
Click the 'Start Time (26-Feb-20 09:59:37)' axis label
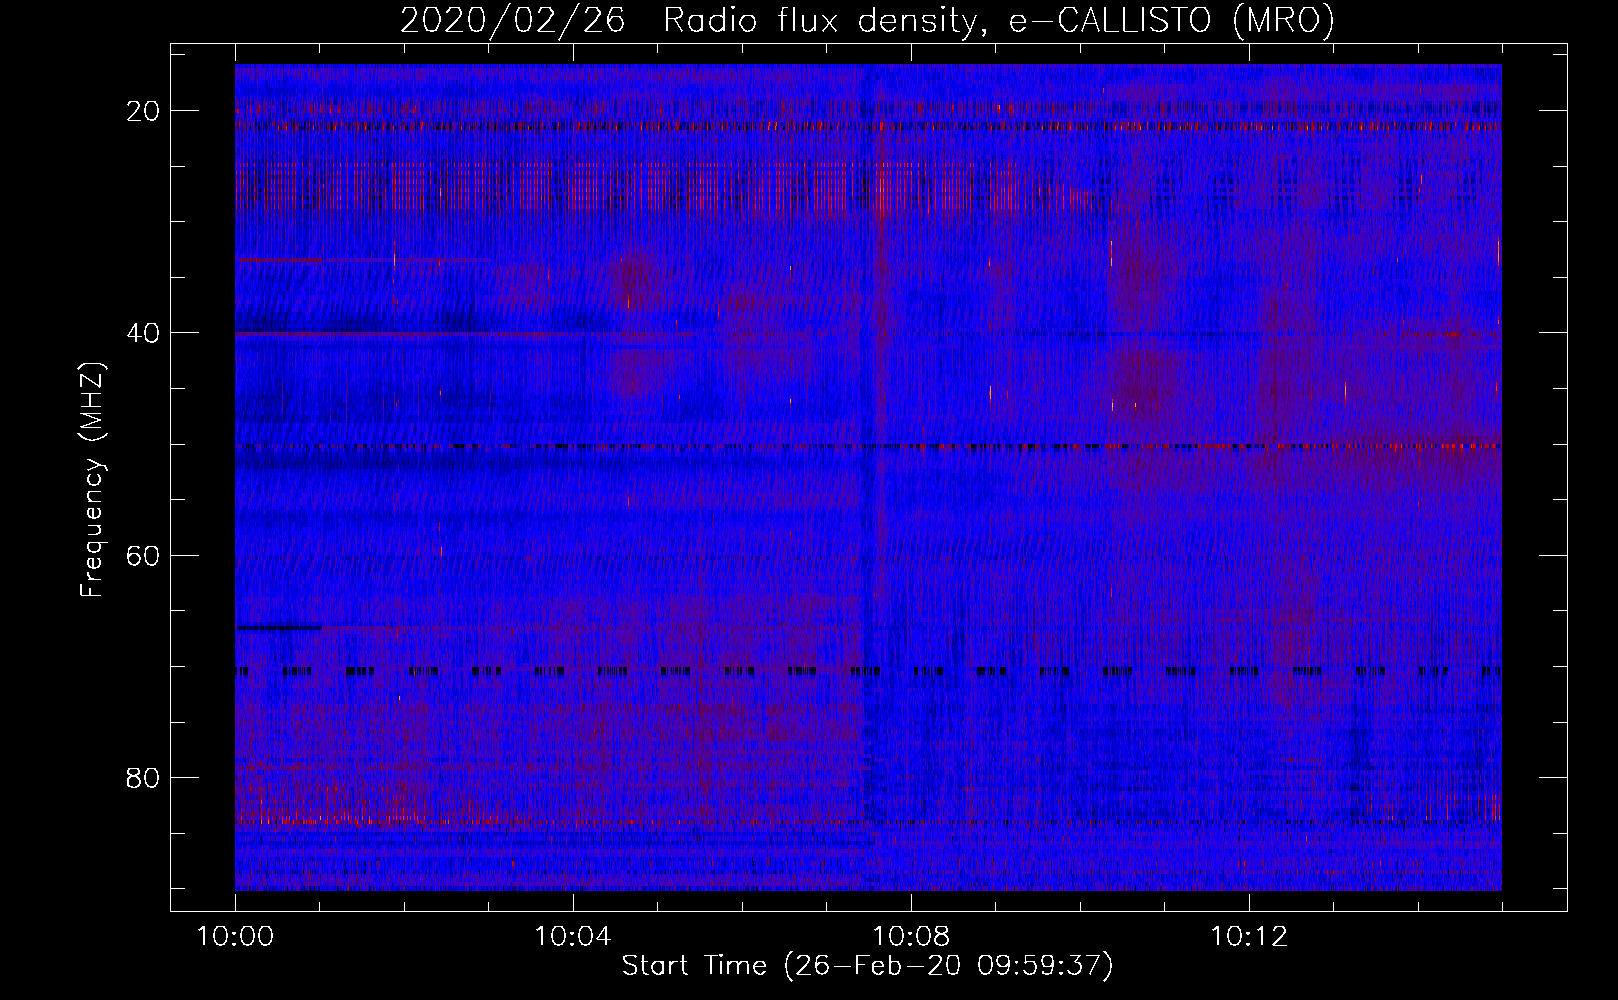[x=867, y=966]
